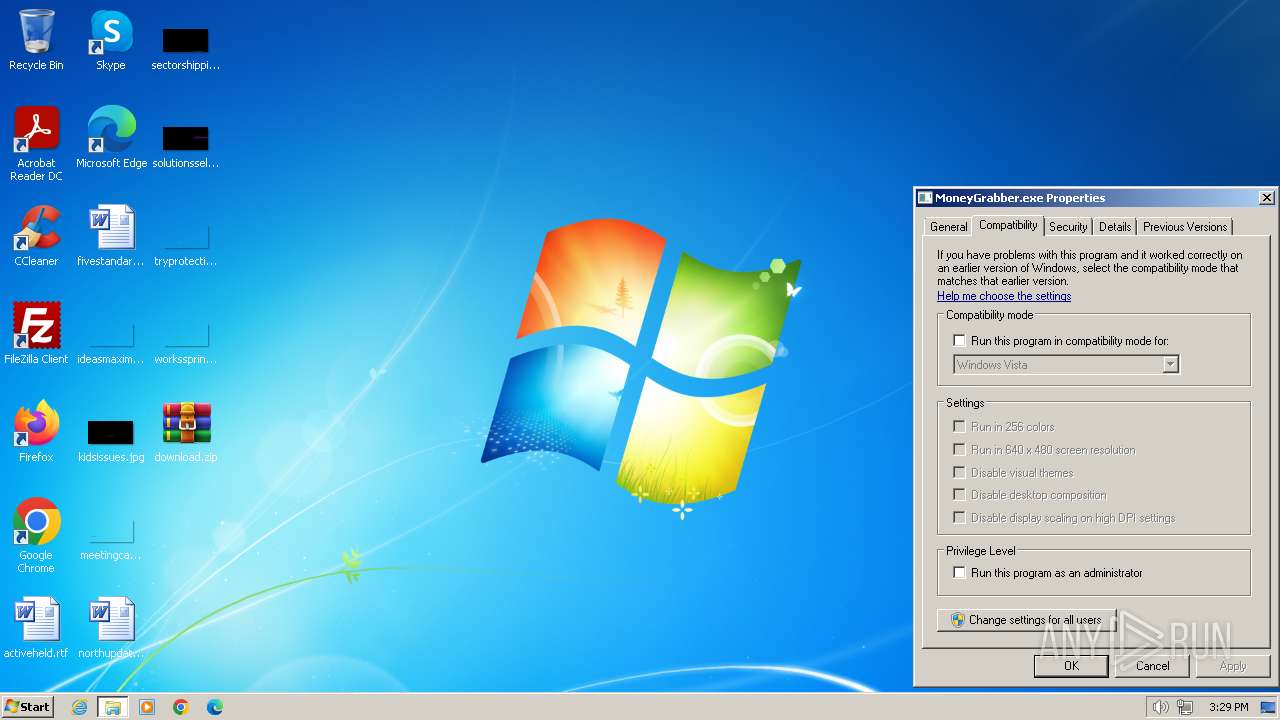Open Chrome from the taskbar
Screen dimensions: 1280x720
tap(181, 707)
